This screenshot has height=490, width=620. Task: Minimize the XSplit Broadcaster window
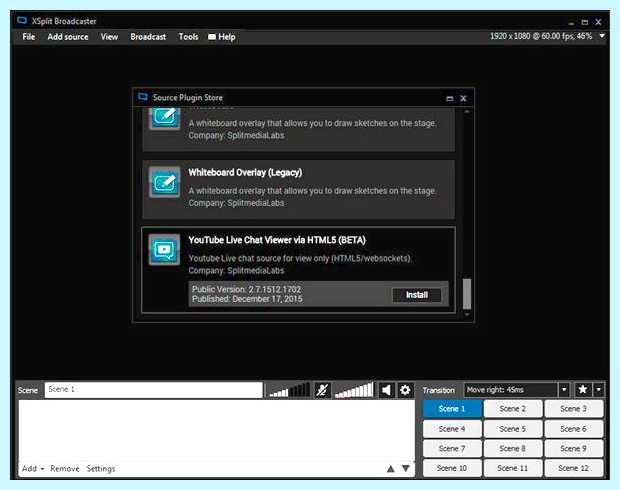coord(571,23)
